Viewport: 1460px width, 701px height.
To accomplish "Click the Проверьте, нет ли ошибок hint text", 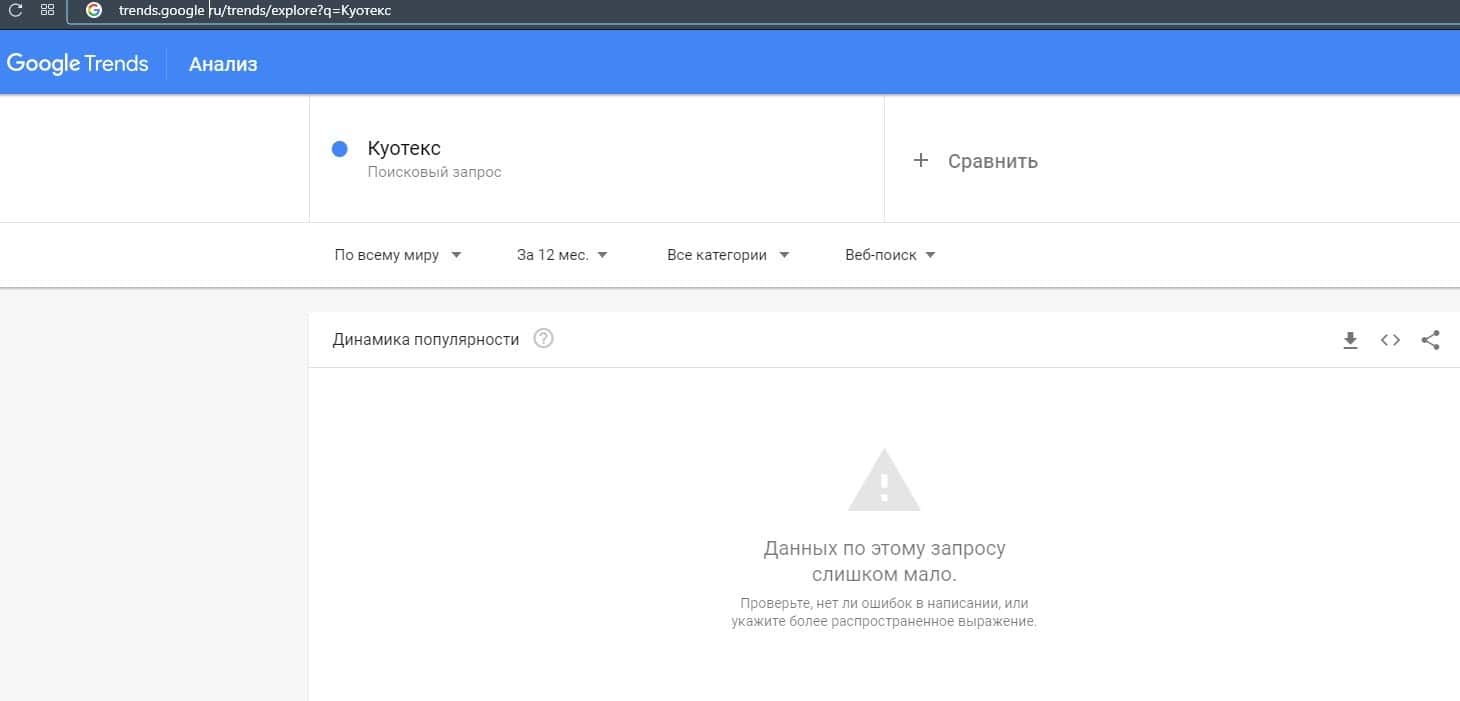I will [884, 612].
